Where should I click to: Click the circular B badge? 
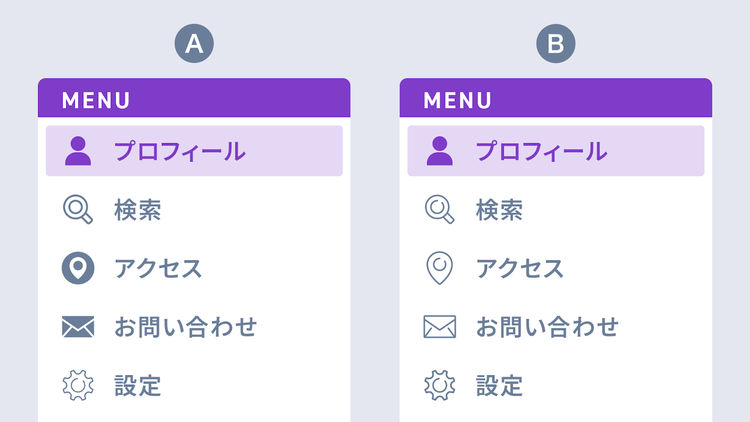click(556, 43)
